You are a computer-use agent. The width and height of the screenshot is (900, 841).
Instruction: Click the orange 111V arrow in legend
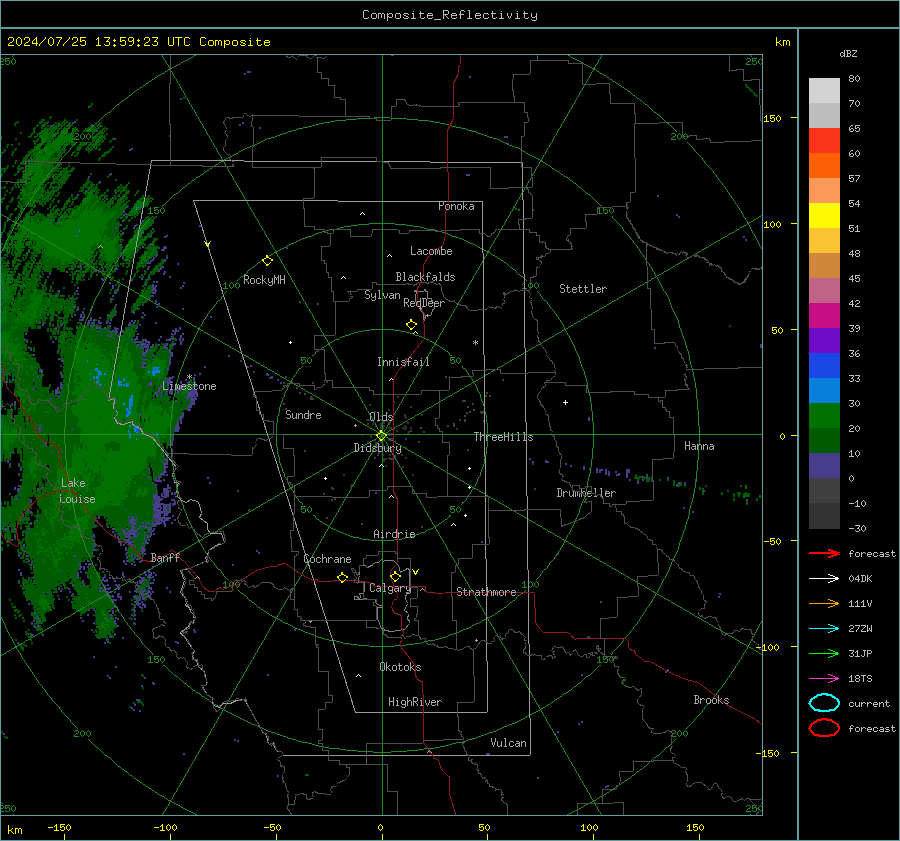tap(824, 603)
